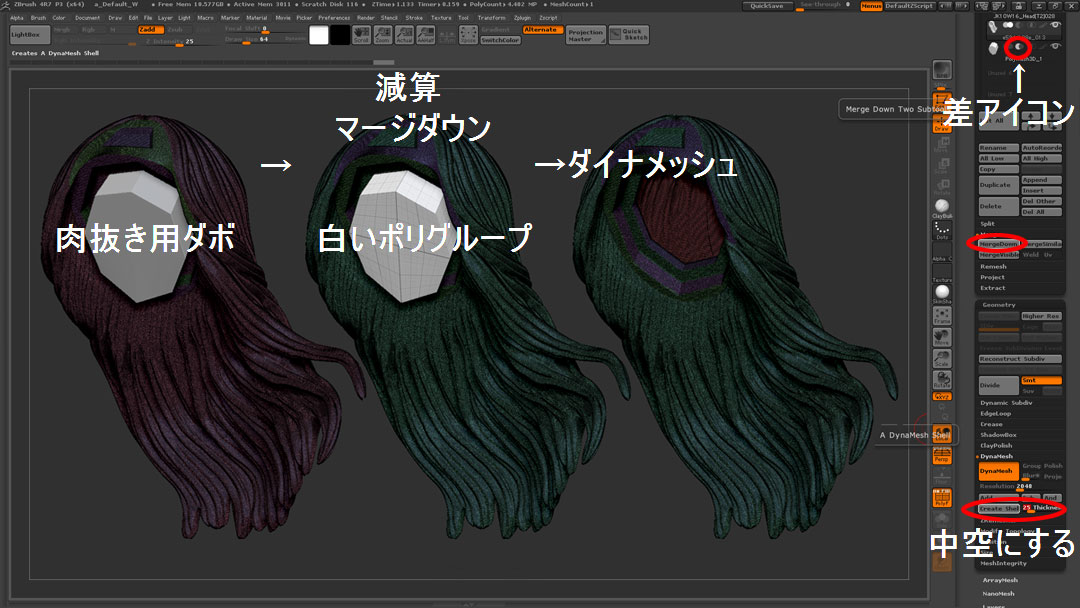
Task: Click the Move canvas icon on right shelf
Action: (942, 337)
